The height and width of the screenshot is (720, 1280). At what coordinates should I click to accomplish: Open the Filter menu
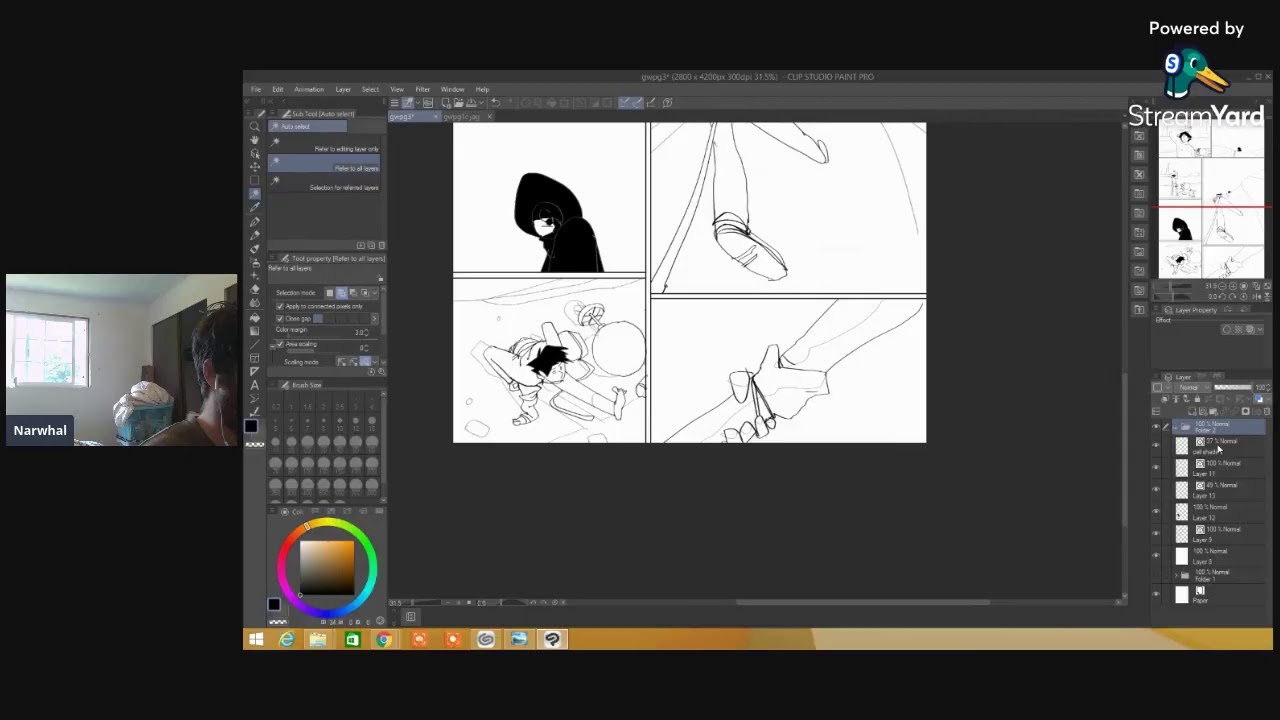pyautogui.click(x=422, y=89)
